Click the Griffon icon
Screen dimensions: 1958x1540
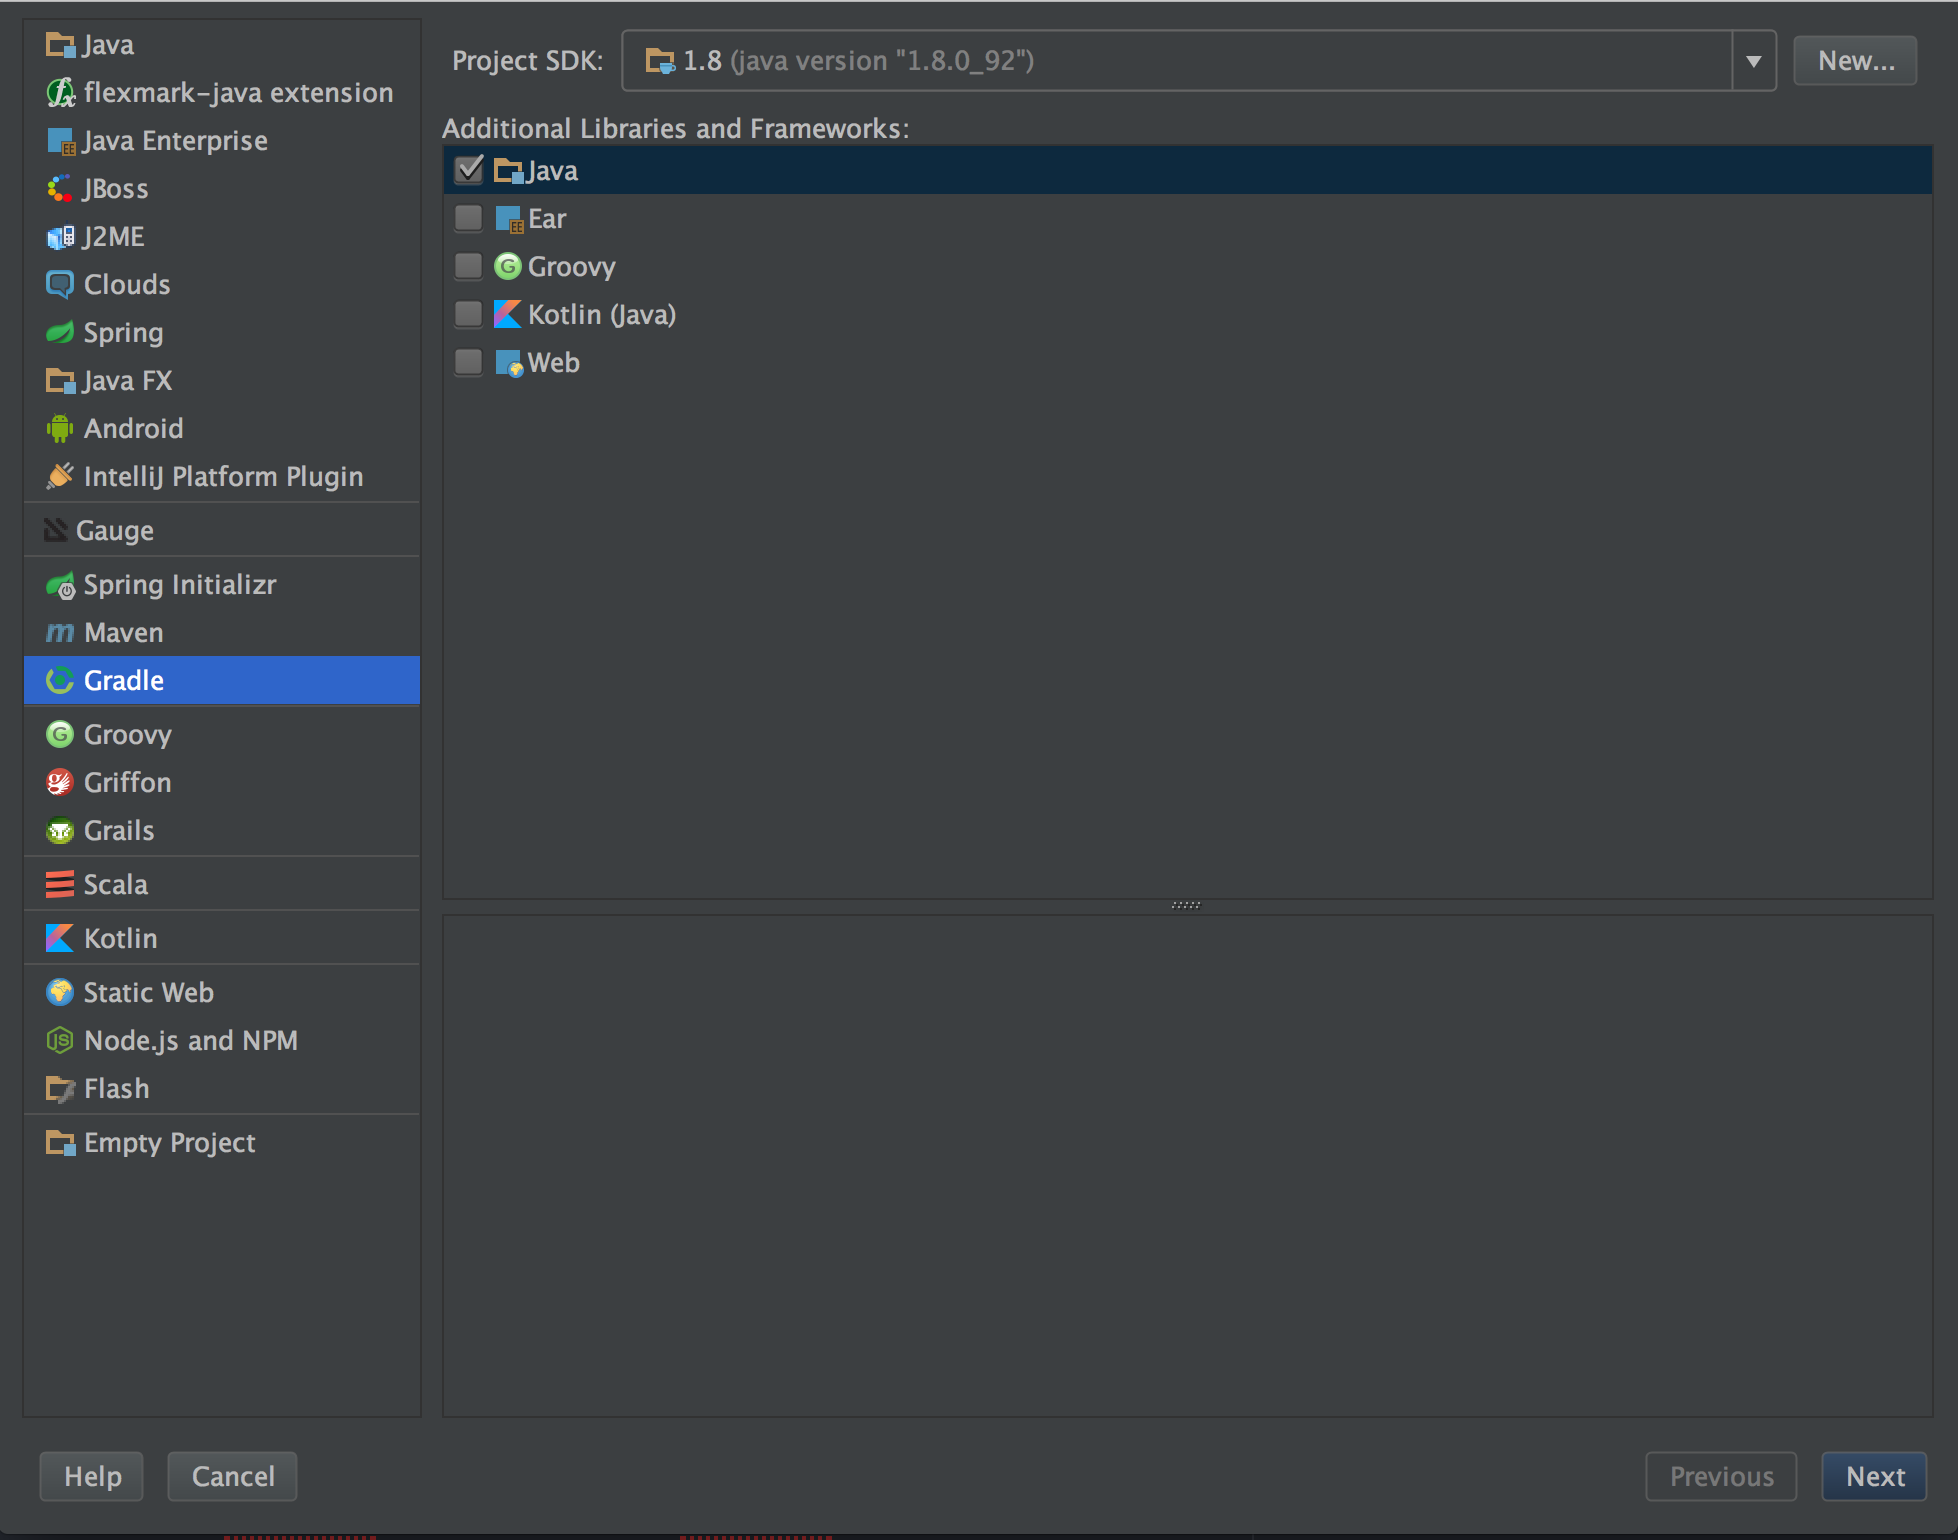[60, 783]
